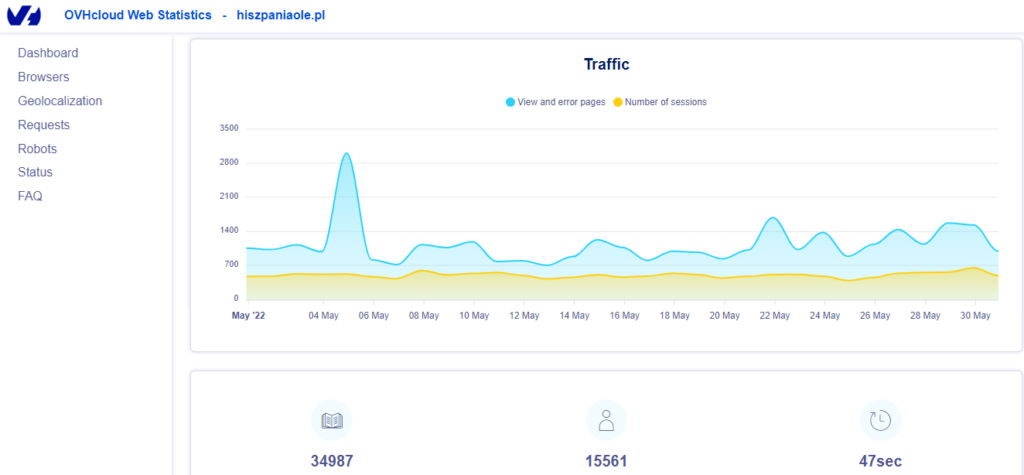Toggle the yellow 'Number of sessions' legend dot
This screenshot has width=1024, height=475.
pos(618,102)
